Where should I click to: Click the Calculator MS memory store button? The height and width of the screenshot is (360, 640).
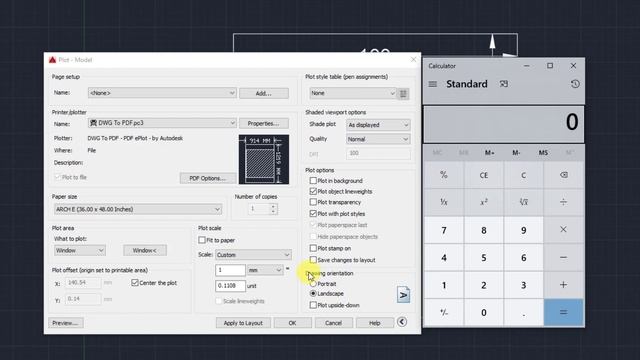point(543,153)
